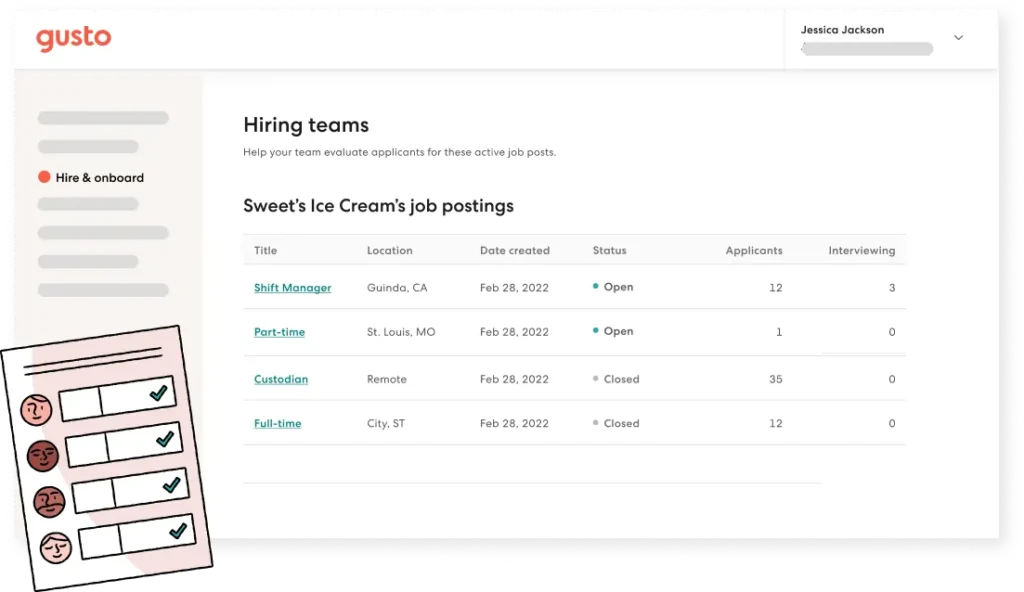Screen dimensions: 1024x592
Task: Click the top face avatar on the checklist illustration
Action: (x=36, y=410)
